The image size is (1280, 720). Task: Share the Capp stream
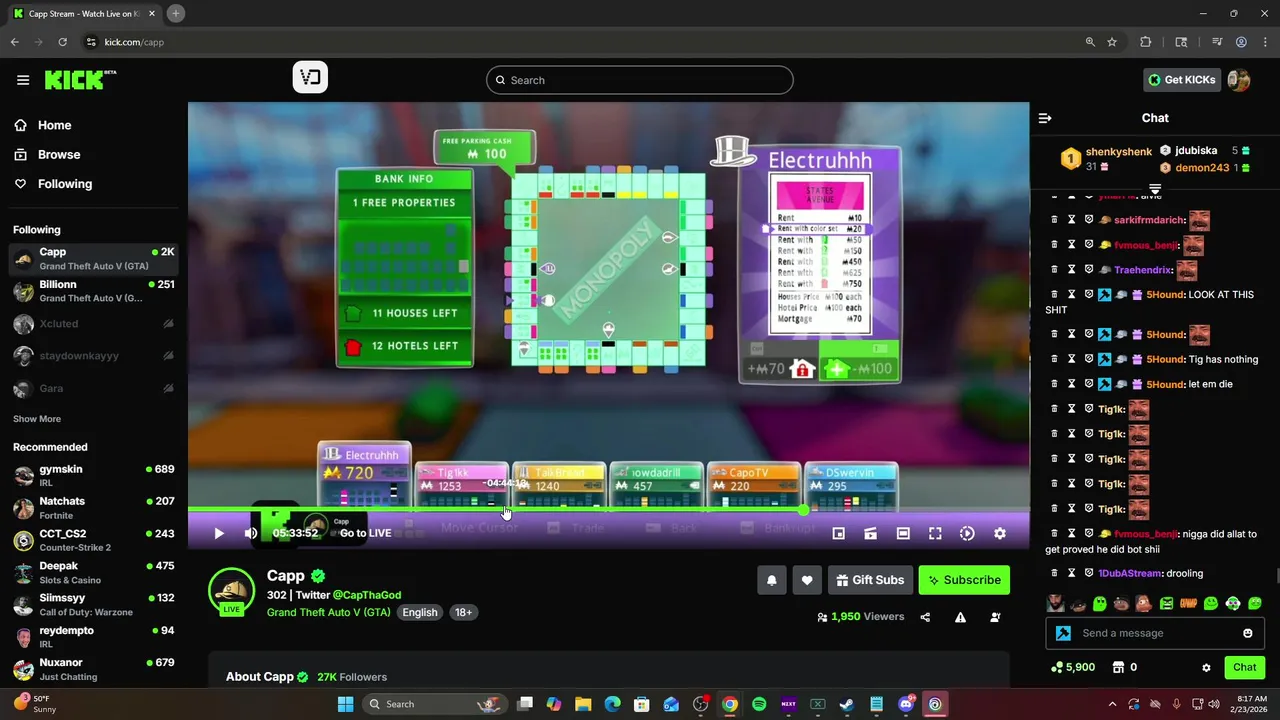[x=925, y=617]
